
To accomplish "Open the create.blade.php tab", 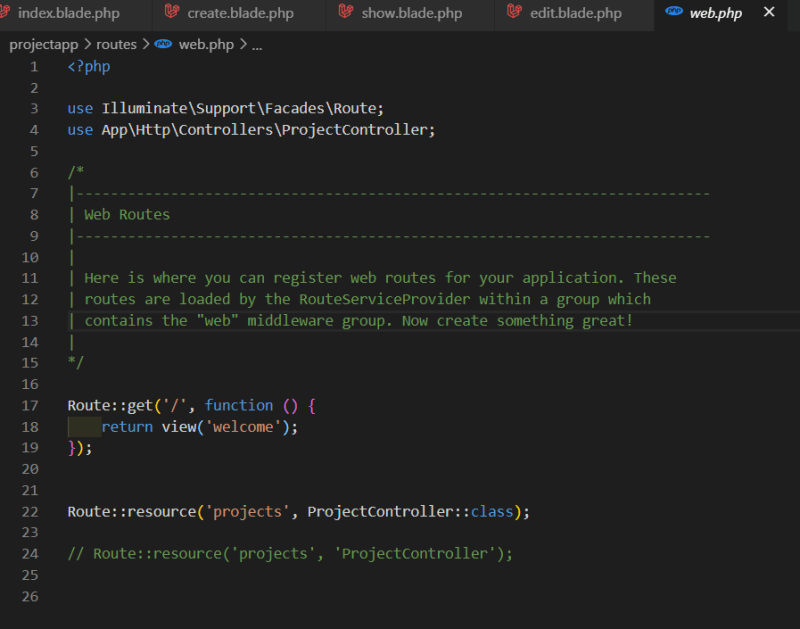I will tap(240, 13).
